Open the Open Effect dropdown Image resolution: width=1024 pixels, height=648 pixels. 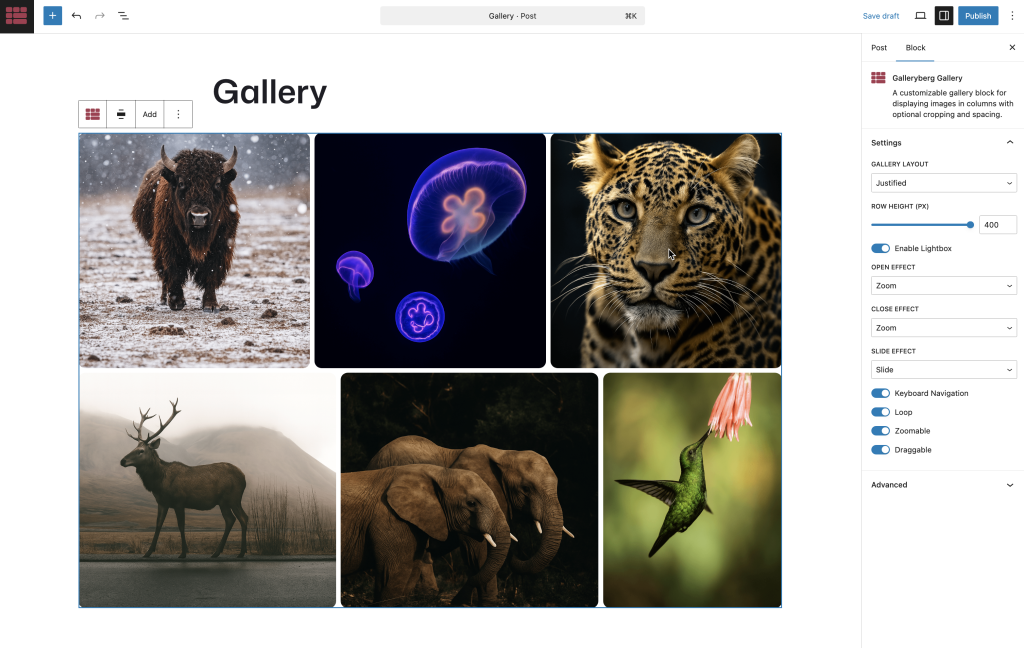pyautogui.click(x=944, y=285)
